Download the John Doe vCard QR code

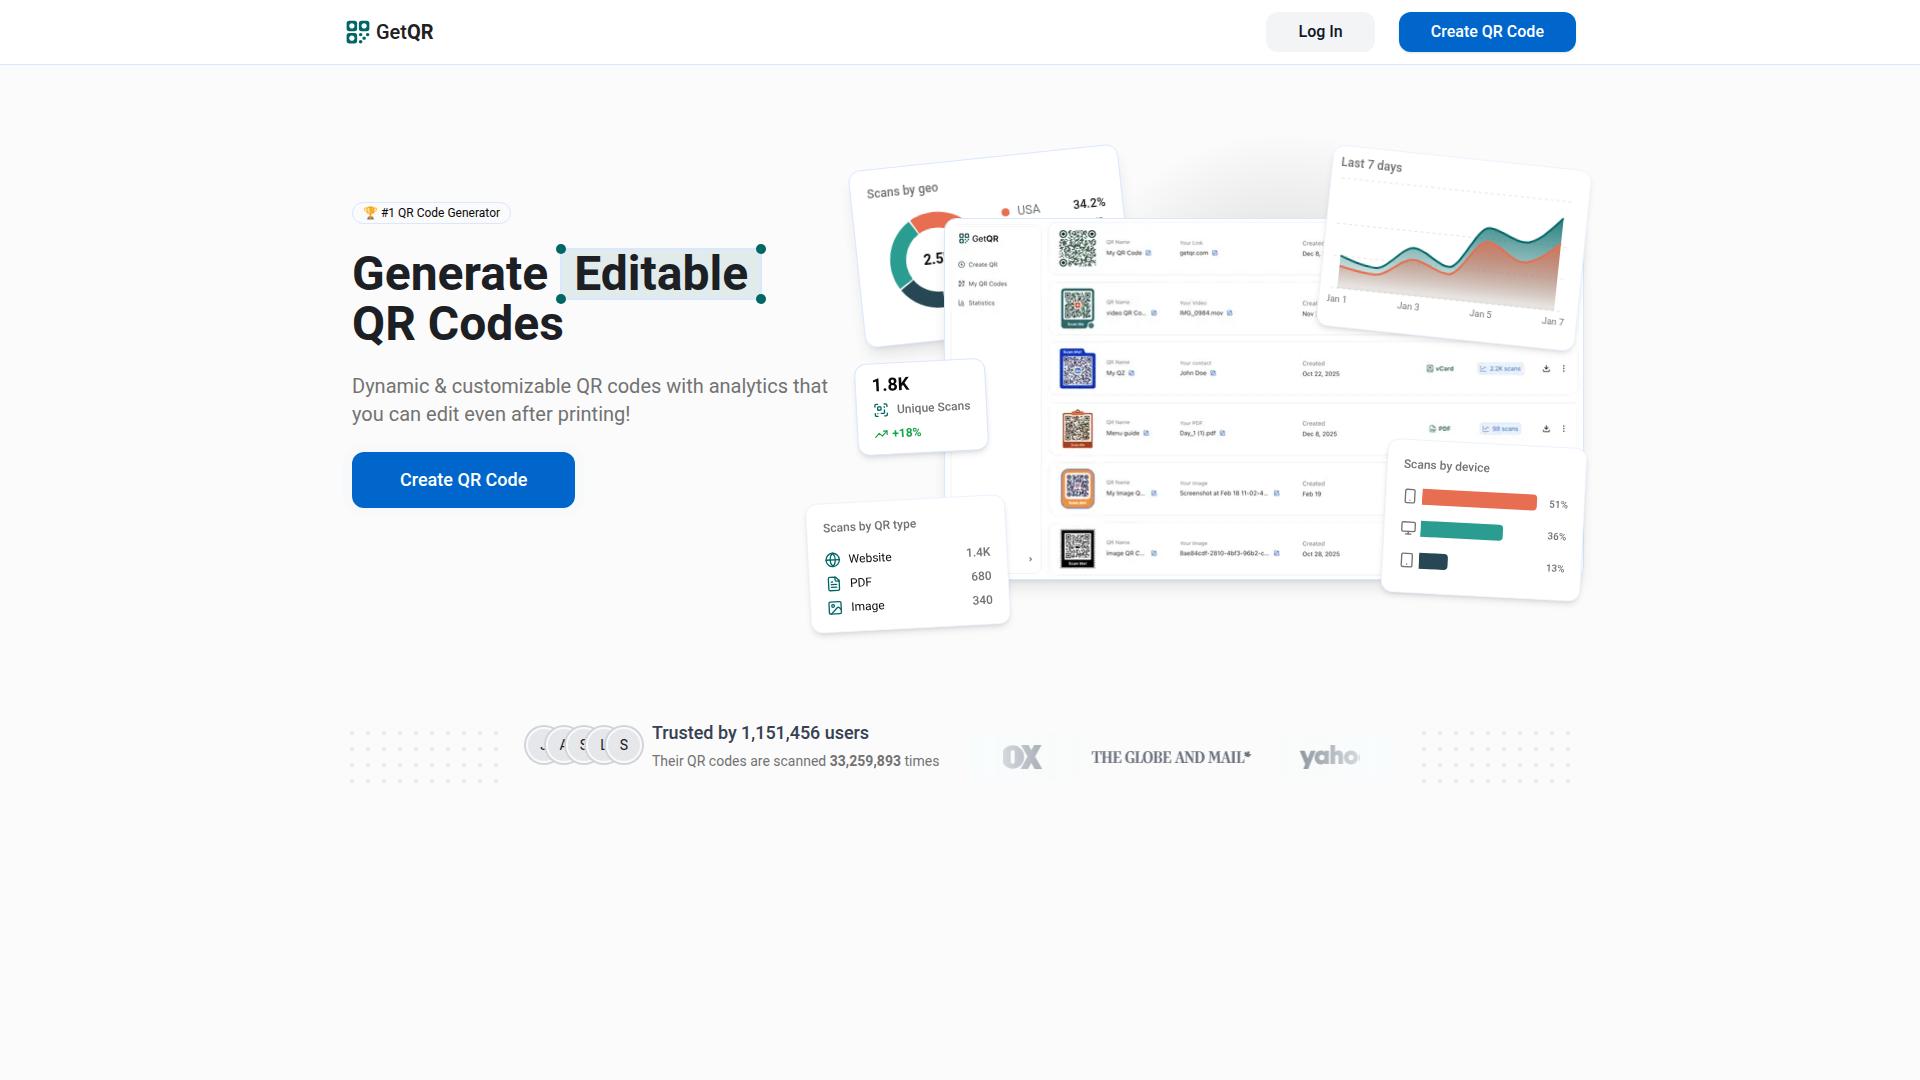(x=1546, y=369)
